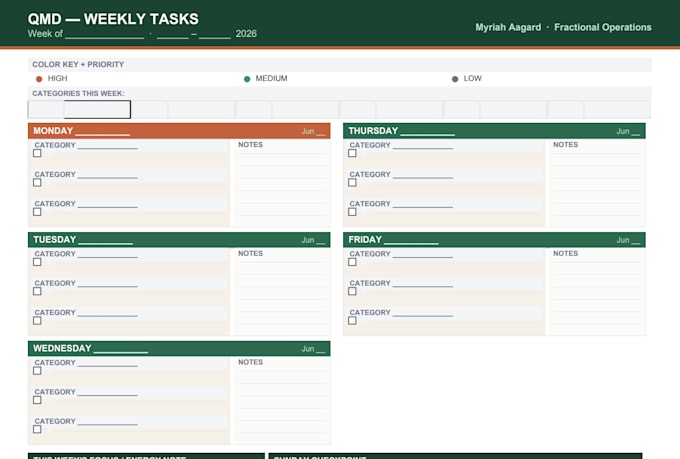Check Tuesday's first category checkbox
Screen dimensions: 680x459
click(x=37, y=262)
